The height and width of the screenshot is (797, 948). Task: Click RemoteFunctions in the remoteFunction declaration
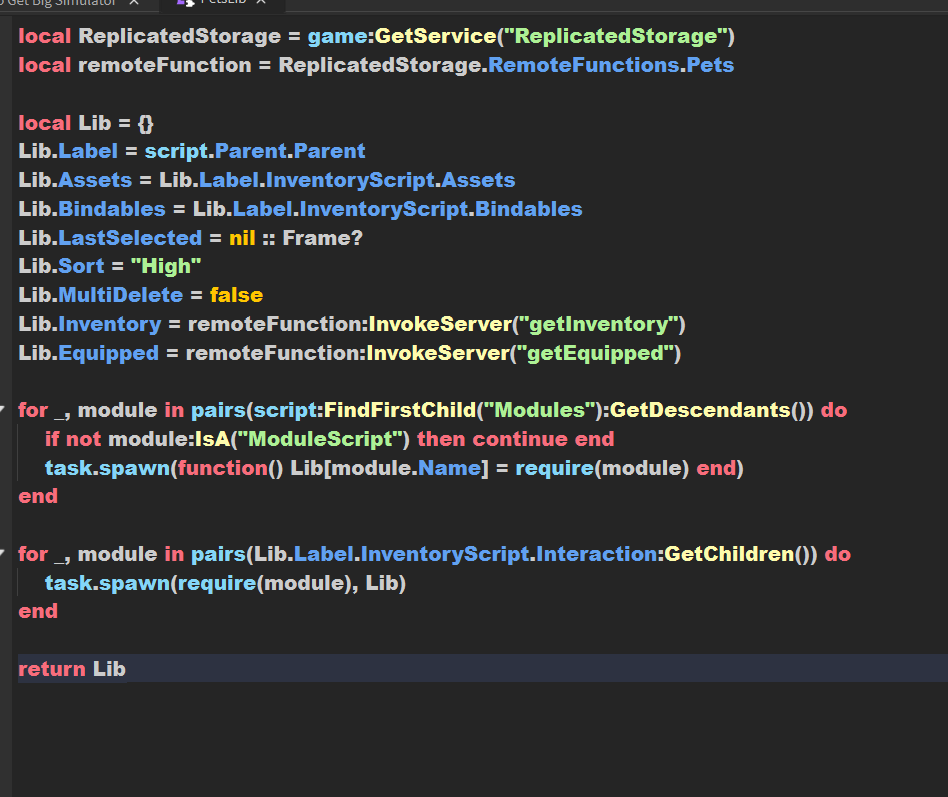coord(583,65)
